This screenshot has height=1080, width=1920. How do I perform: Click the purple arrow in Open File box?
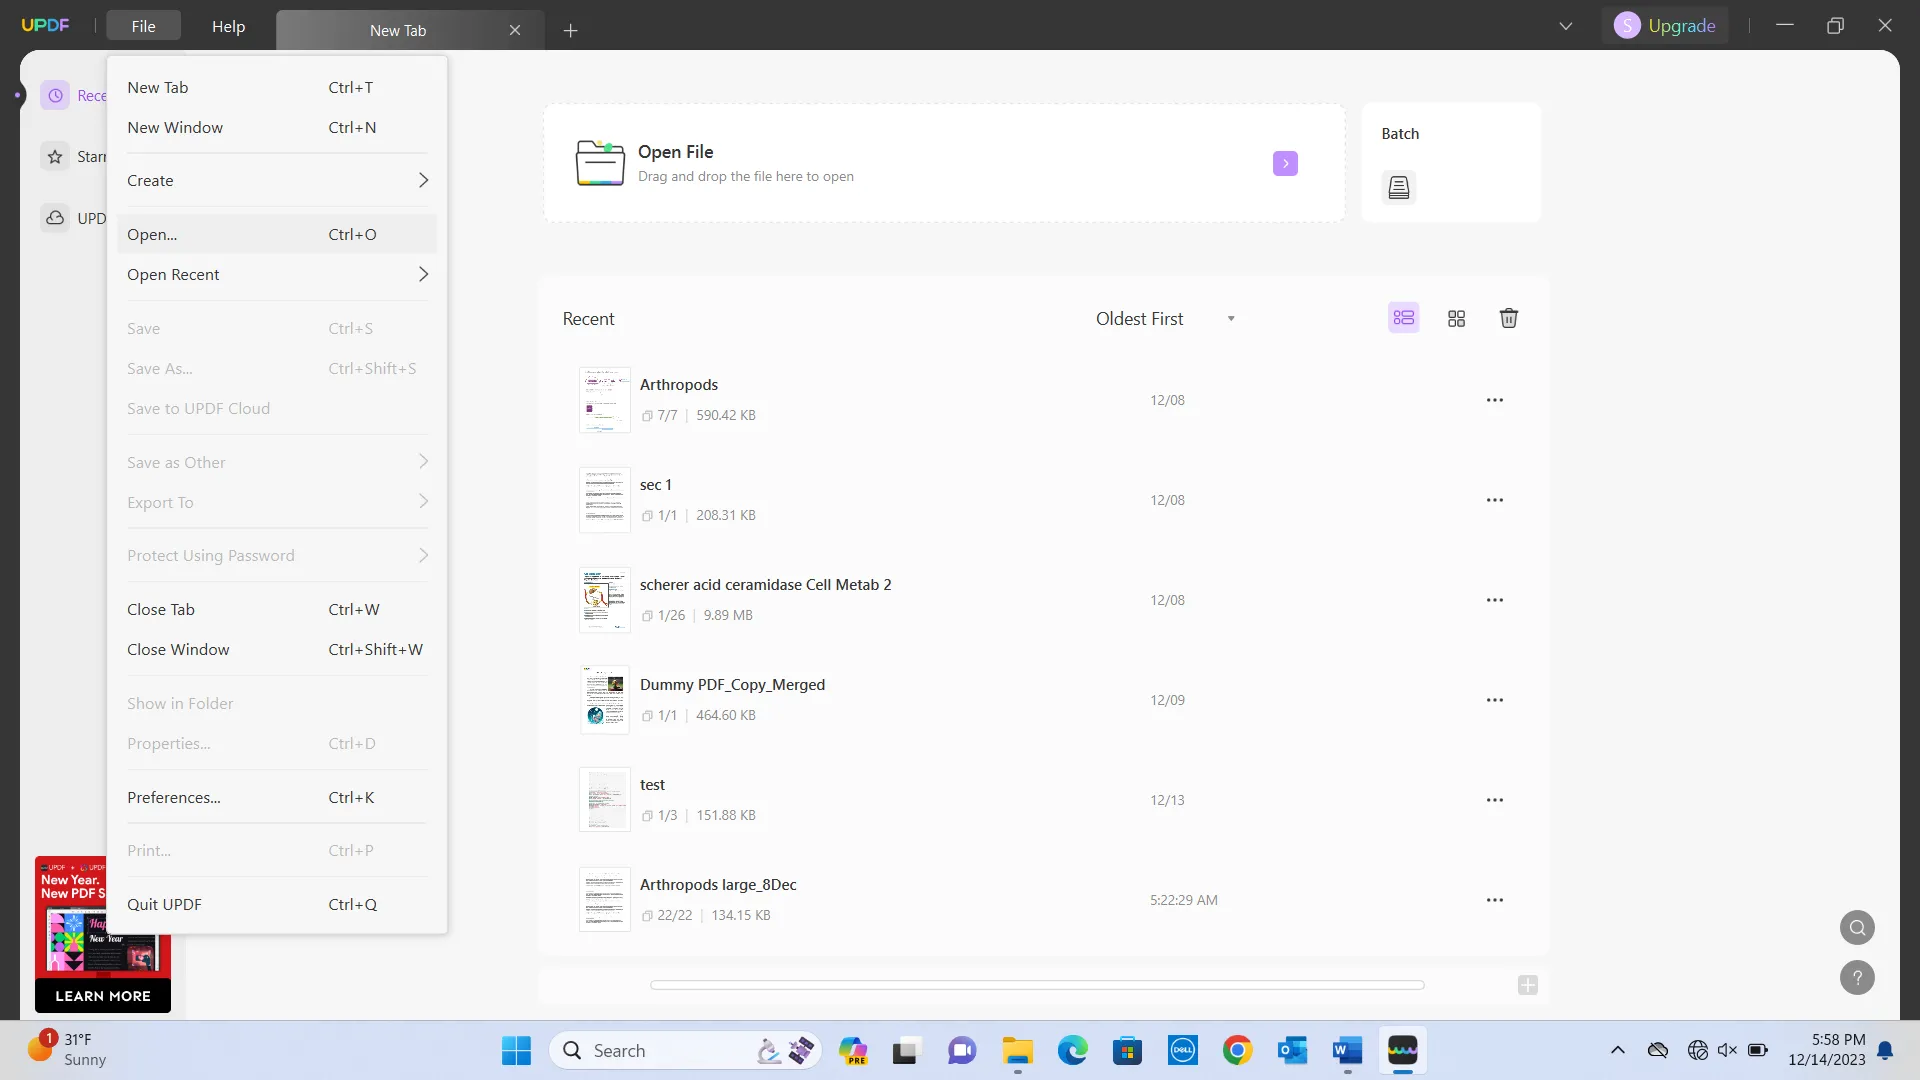point(1285,163)
